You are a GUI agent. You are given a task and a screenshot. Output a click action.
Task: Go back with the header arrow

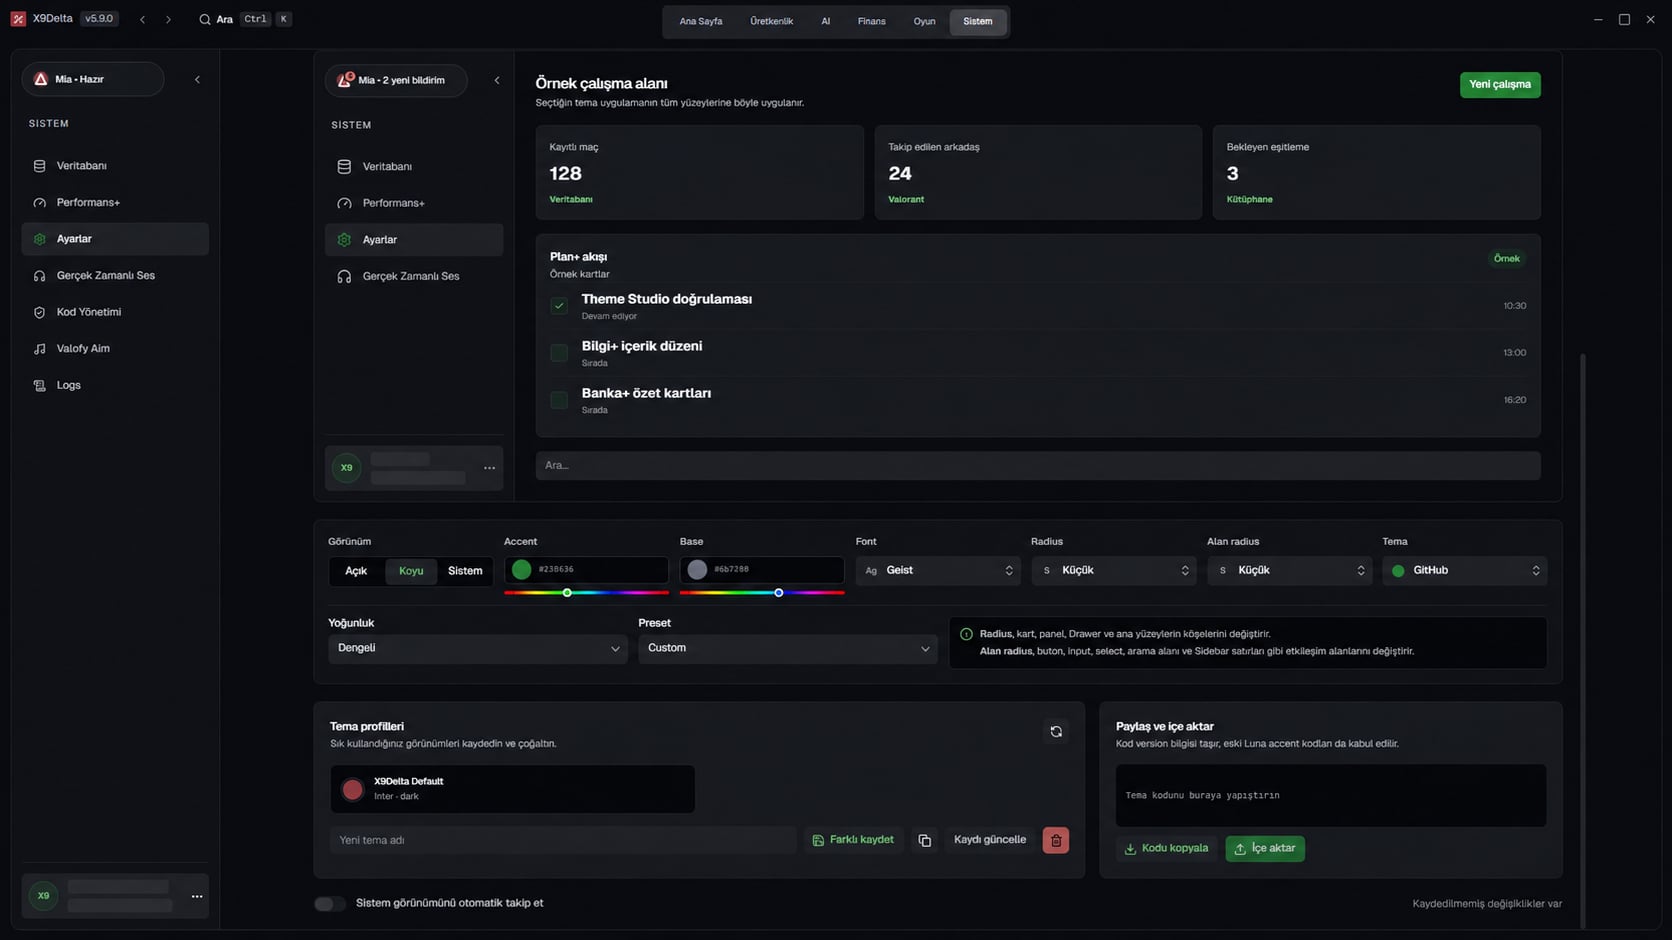point(142,19)
